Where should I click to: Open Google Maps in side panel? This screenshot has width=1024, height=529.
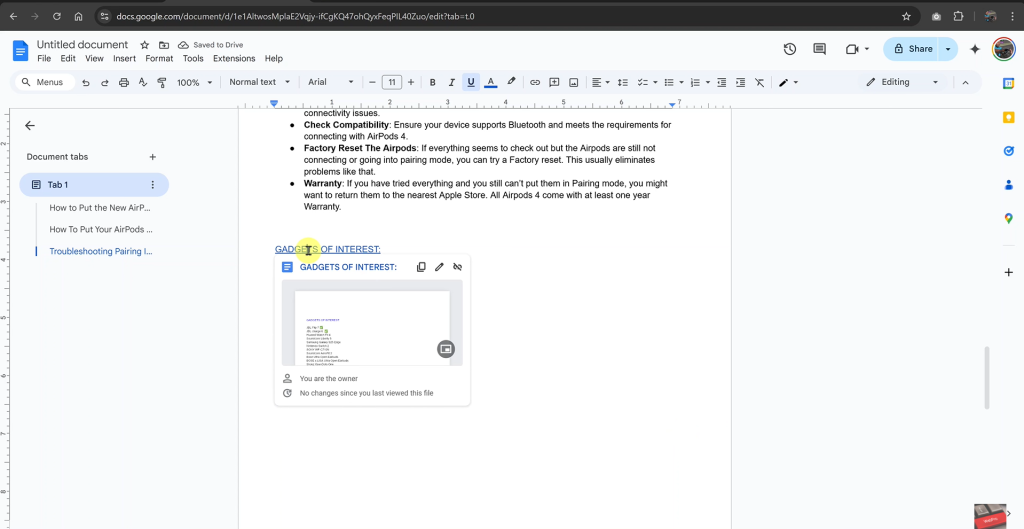pyautogui.click(x=1008, y=219)
